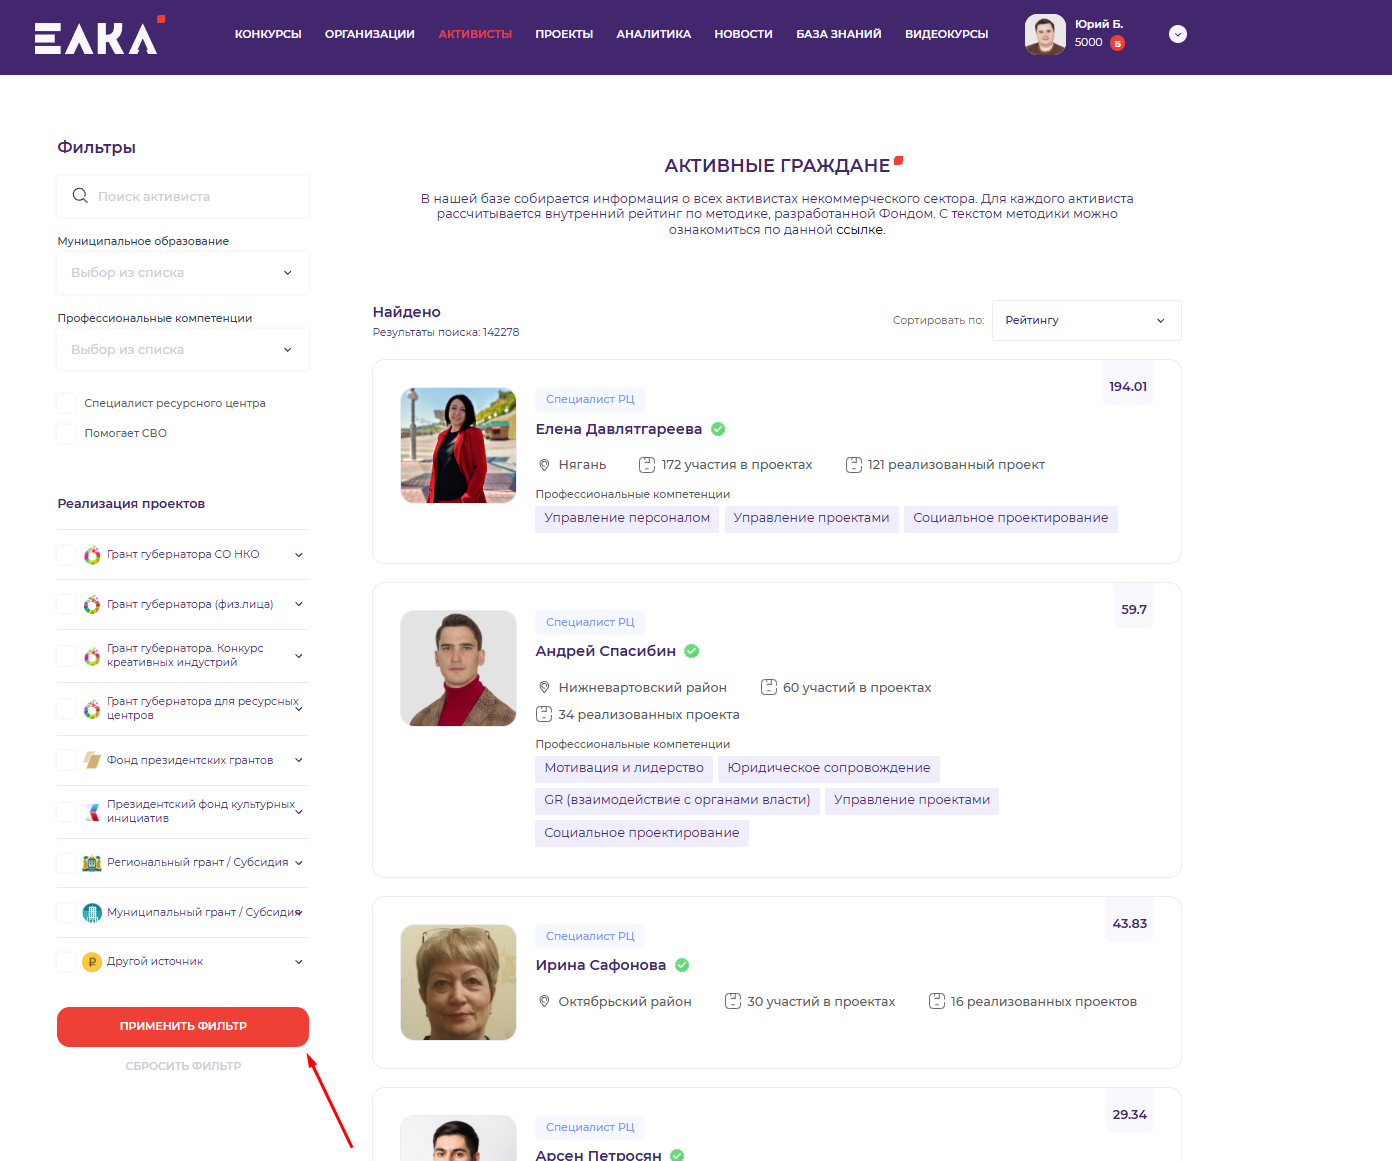Click the Управление персоналом competency tag

tap(627, 518)
